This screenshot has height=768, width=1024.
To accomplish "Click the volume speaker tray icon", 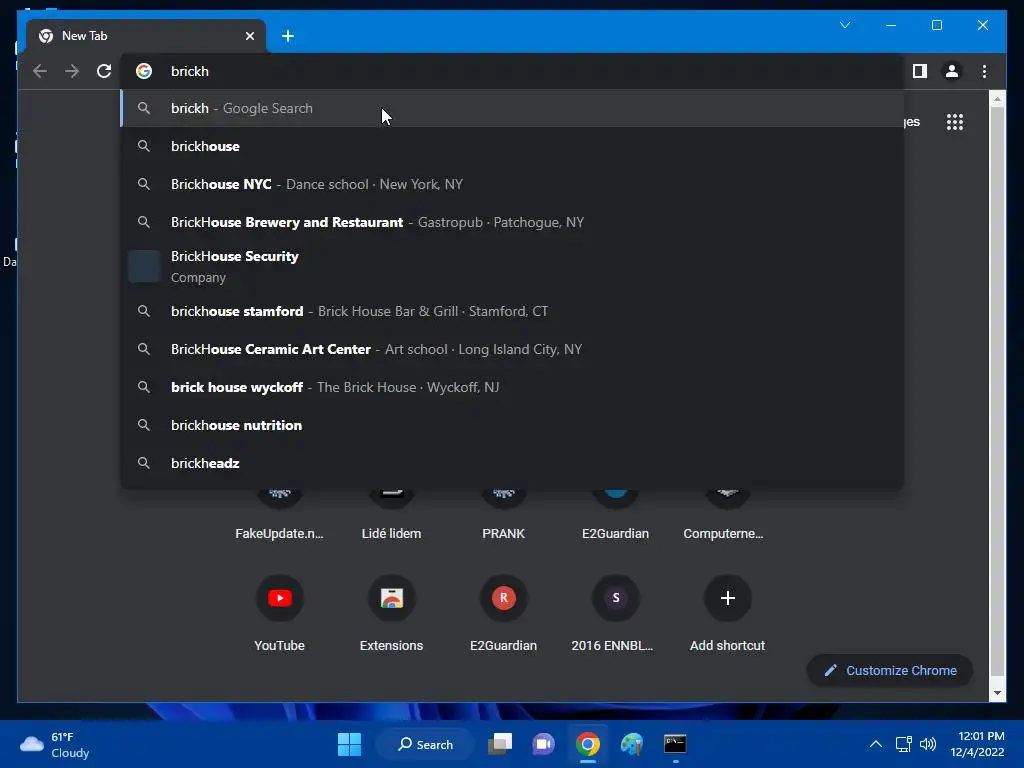I will coord(927,744).
